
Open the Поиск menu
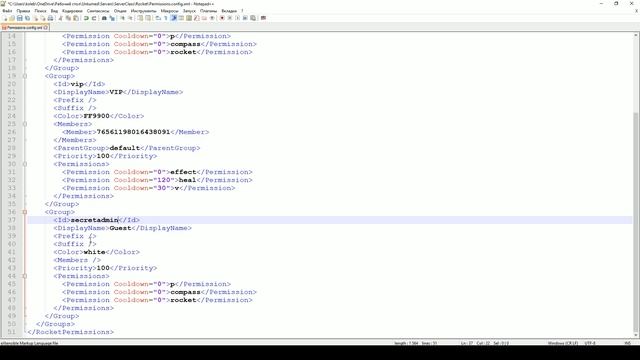point(40,11)
